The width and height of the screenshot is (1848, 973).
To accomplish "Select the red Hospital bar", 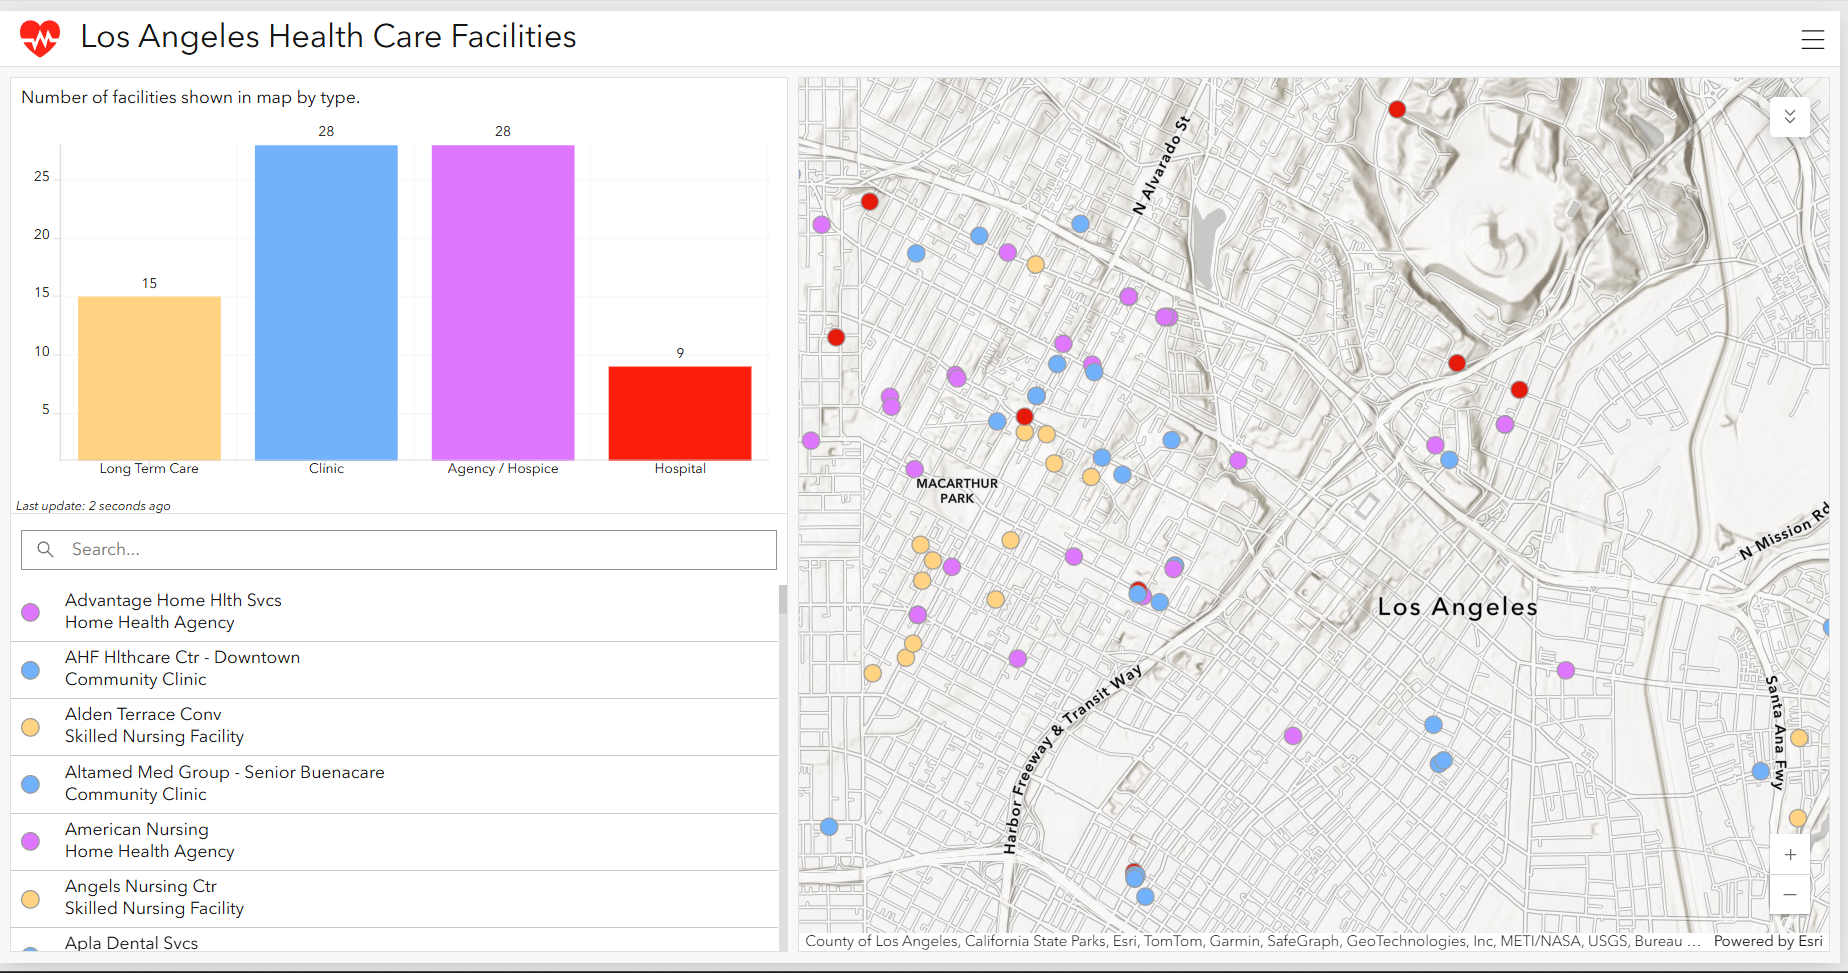I will (680, 413).
